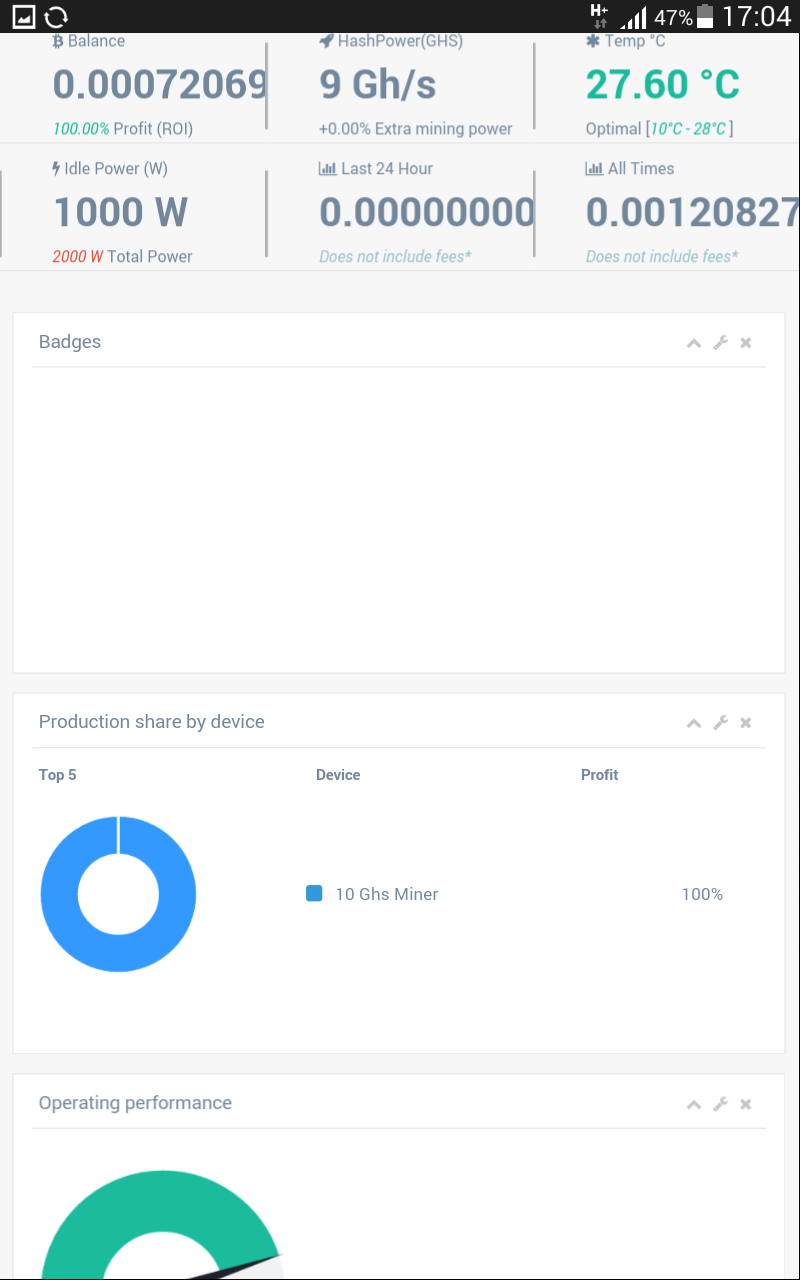800x1280 pixels.
Task: Select the 10 Ghs Miner device label
Action: pyautogui.click(x=387, y=895)
